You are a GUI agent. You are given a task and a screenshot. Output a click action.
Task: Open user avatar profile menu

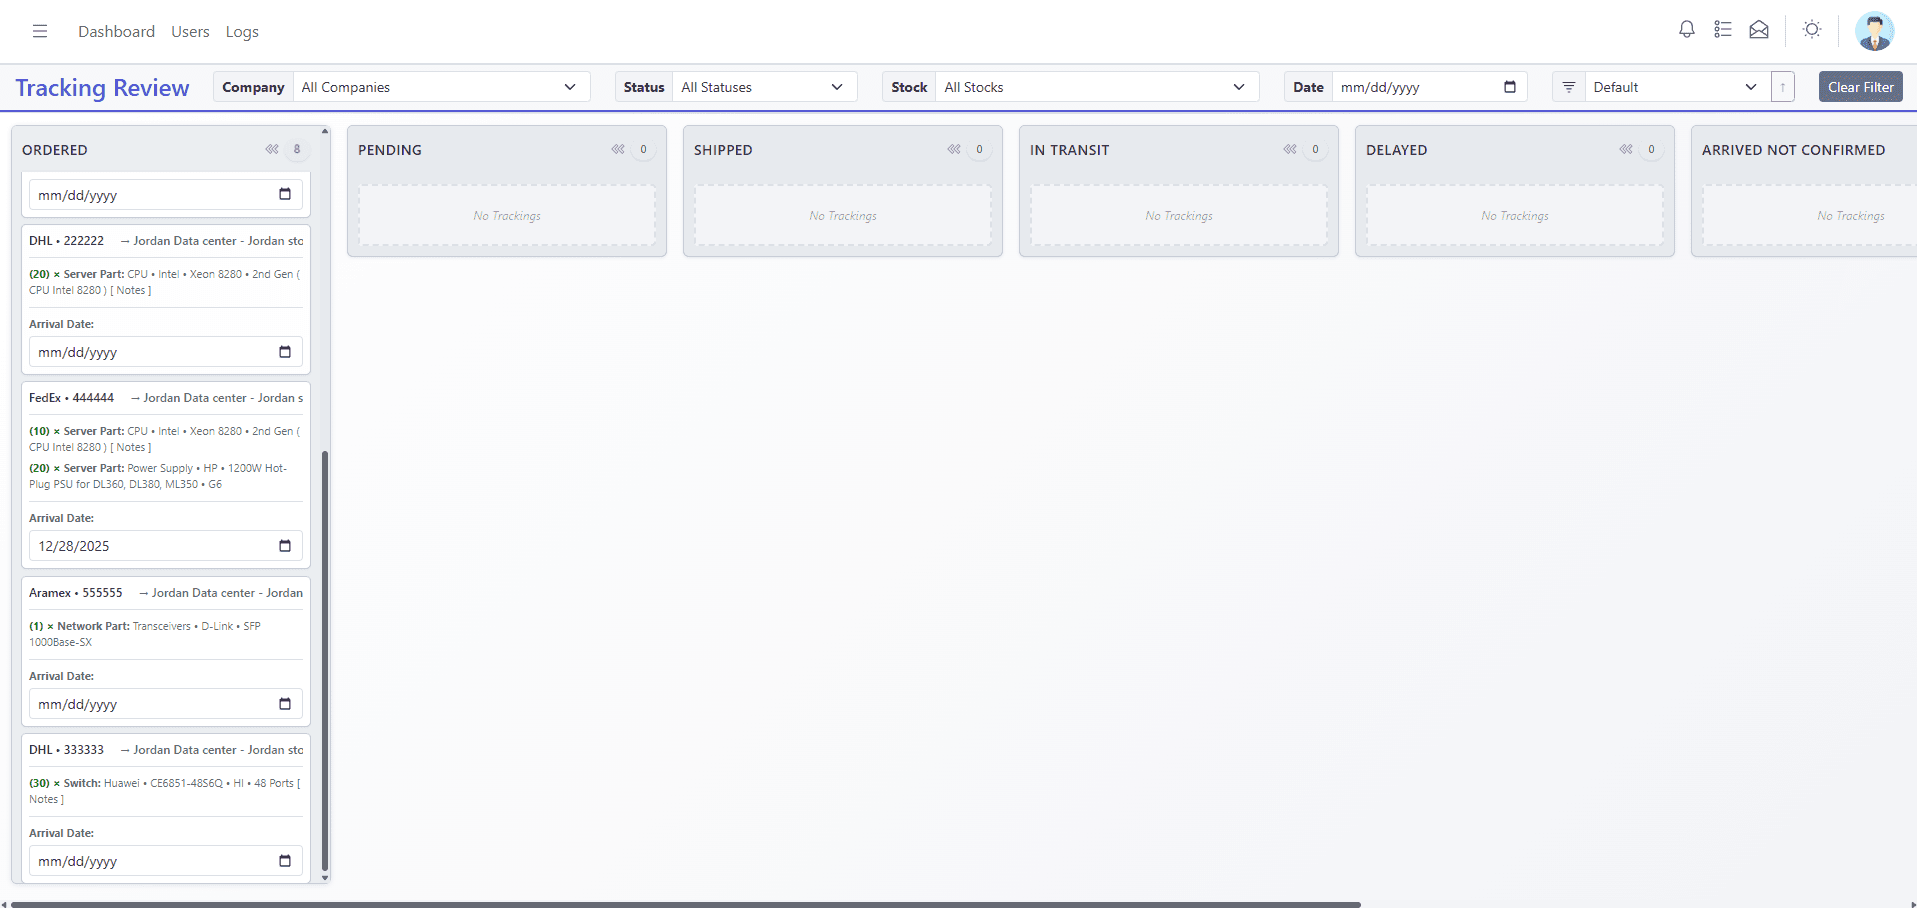click(1874, 31)
